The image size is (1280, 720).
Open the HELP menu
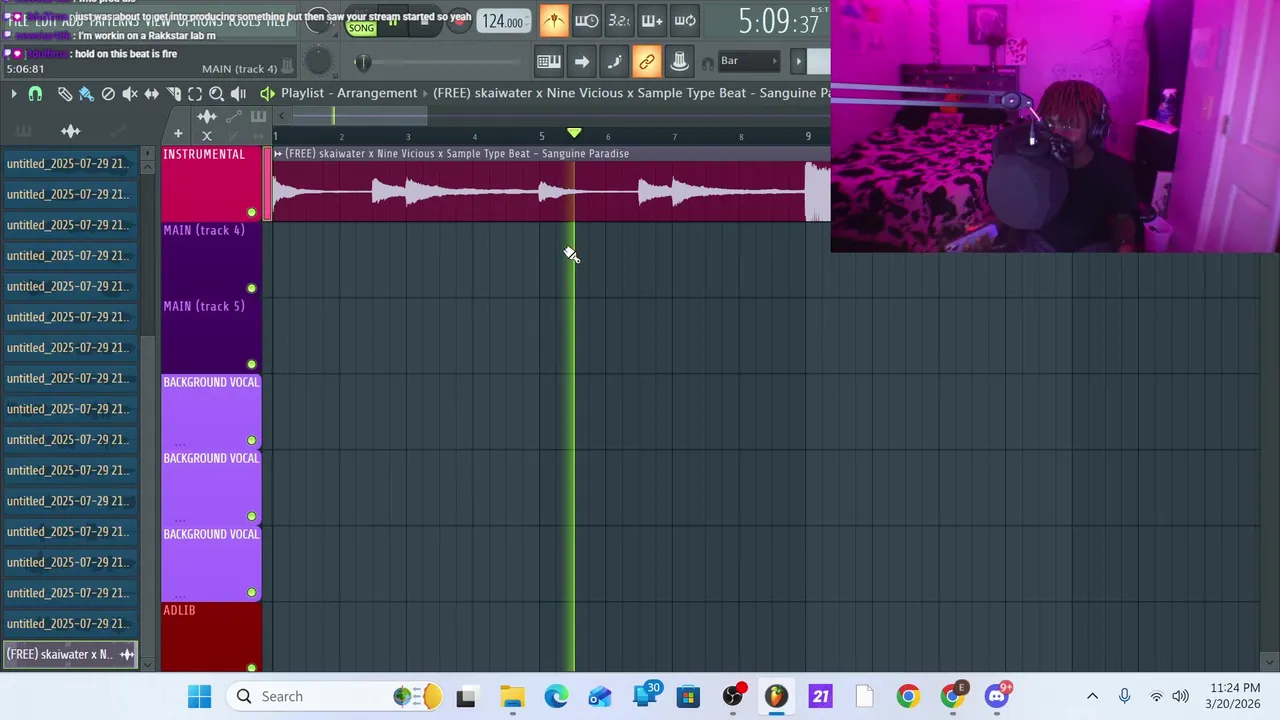[279, 21]
